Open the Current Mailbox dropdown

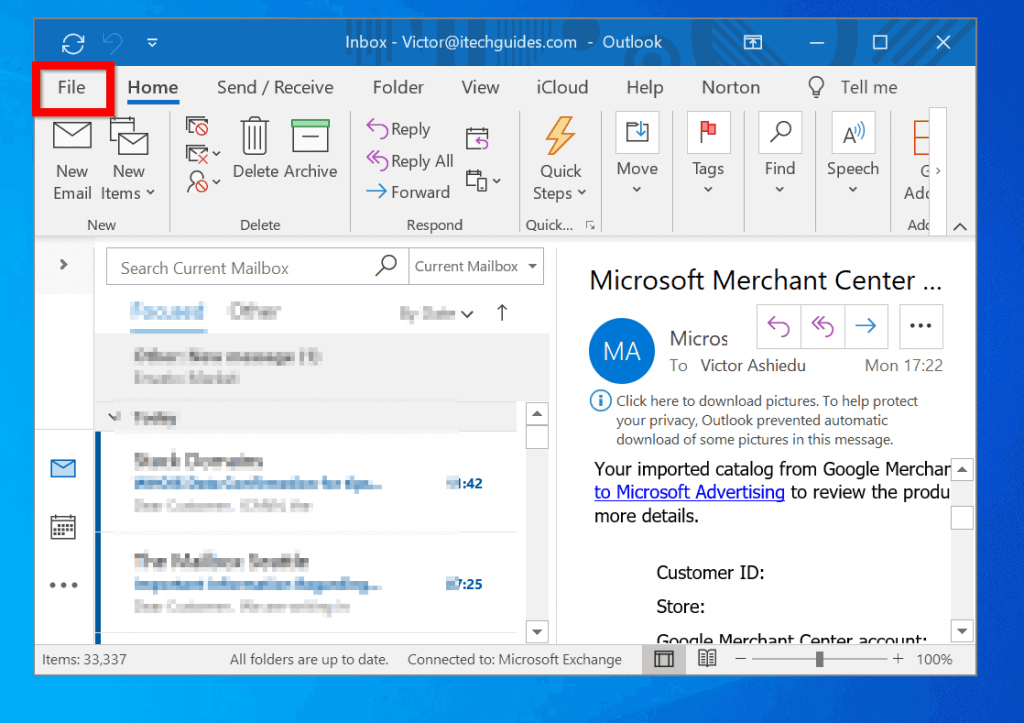tap(476, 266)
